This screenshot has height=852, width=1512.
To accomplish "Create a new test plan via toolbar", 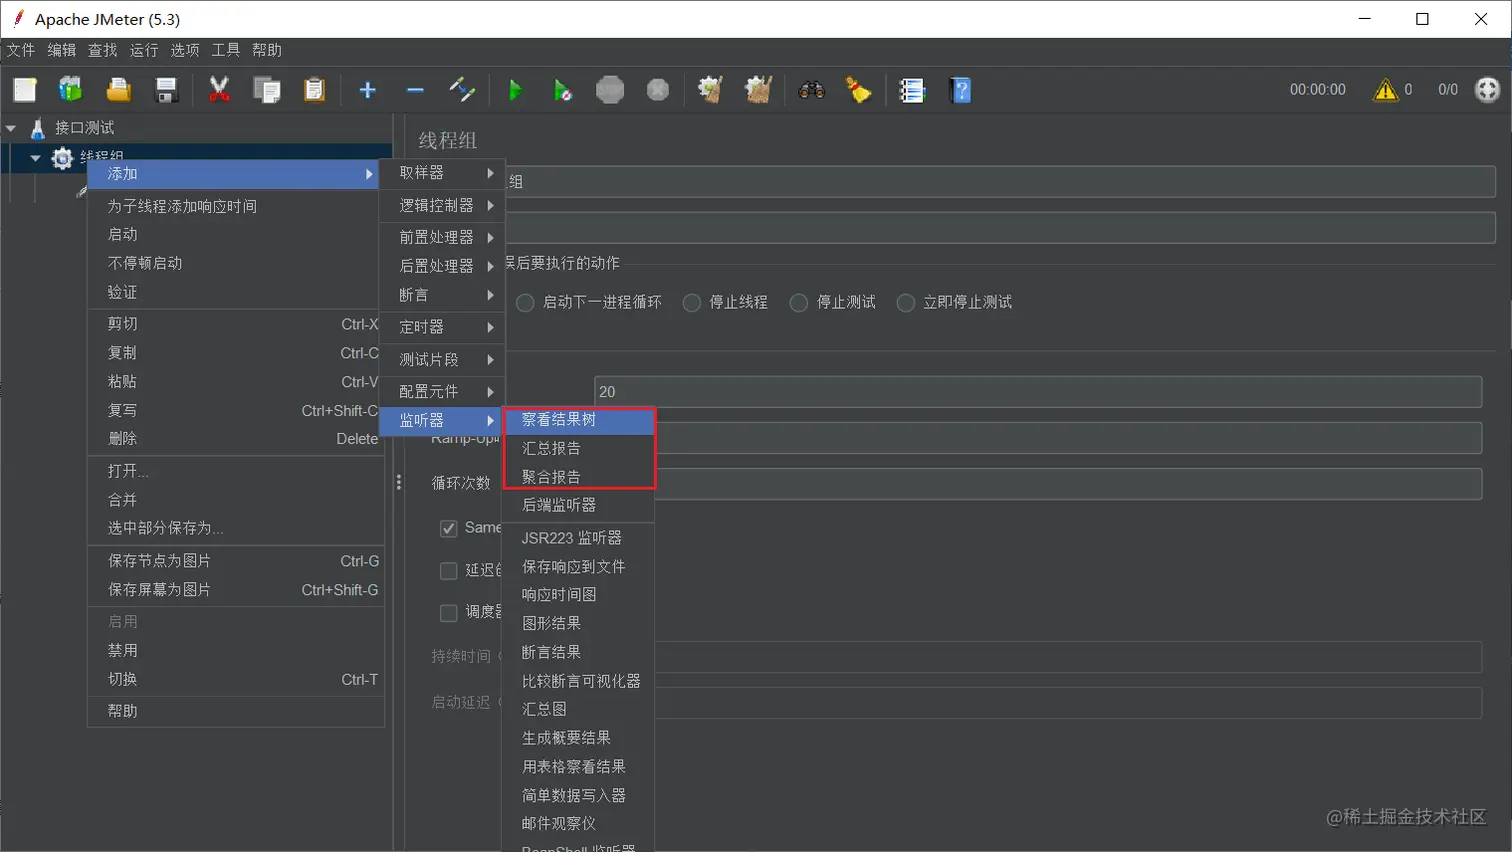I will (x=25, y=90).
